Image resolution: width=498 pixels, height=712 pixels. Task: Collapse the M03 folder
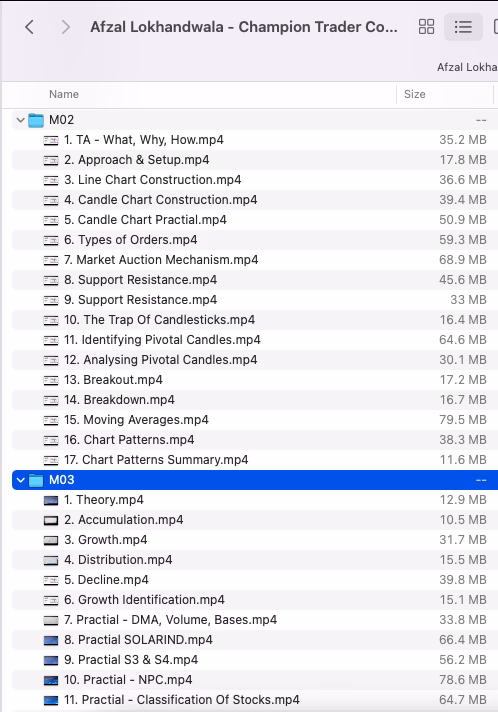(x=20, y=480)
